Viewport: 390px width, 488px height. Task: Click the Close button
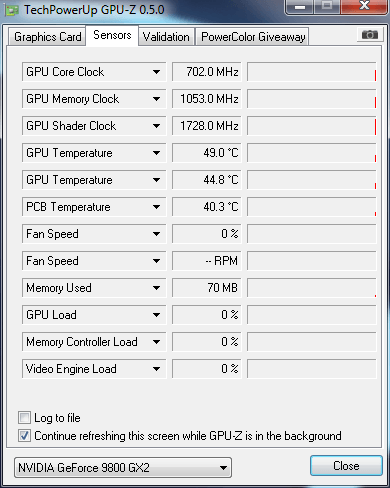tap(346, 466)
